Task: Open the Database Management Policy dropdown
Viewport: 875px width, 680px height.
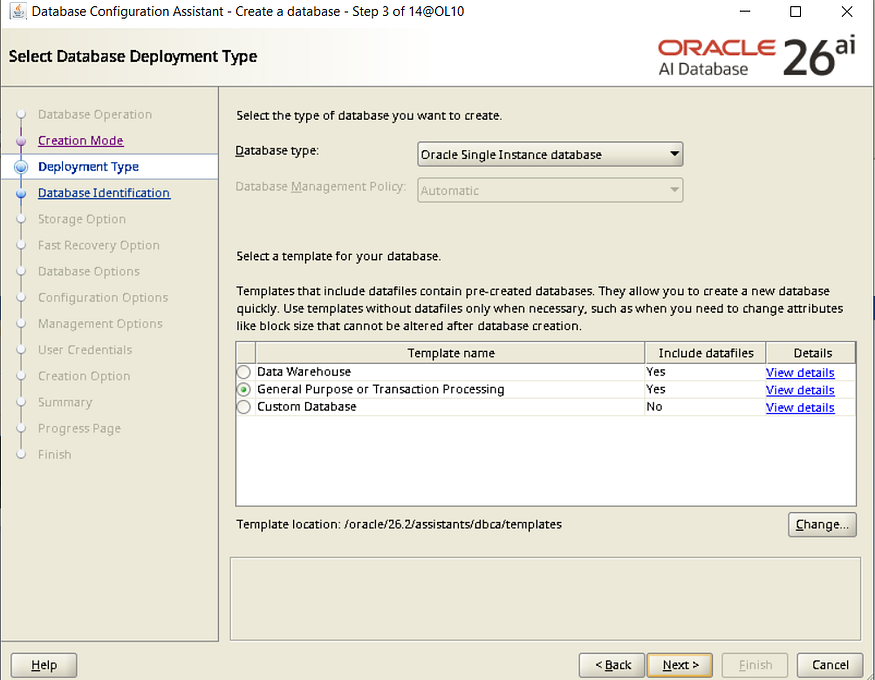Action: [550, 190]
